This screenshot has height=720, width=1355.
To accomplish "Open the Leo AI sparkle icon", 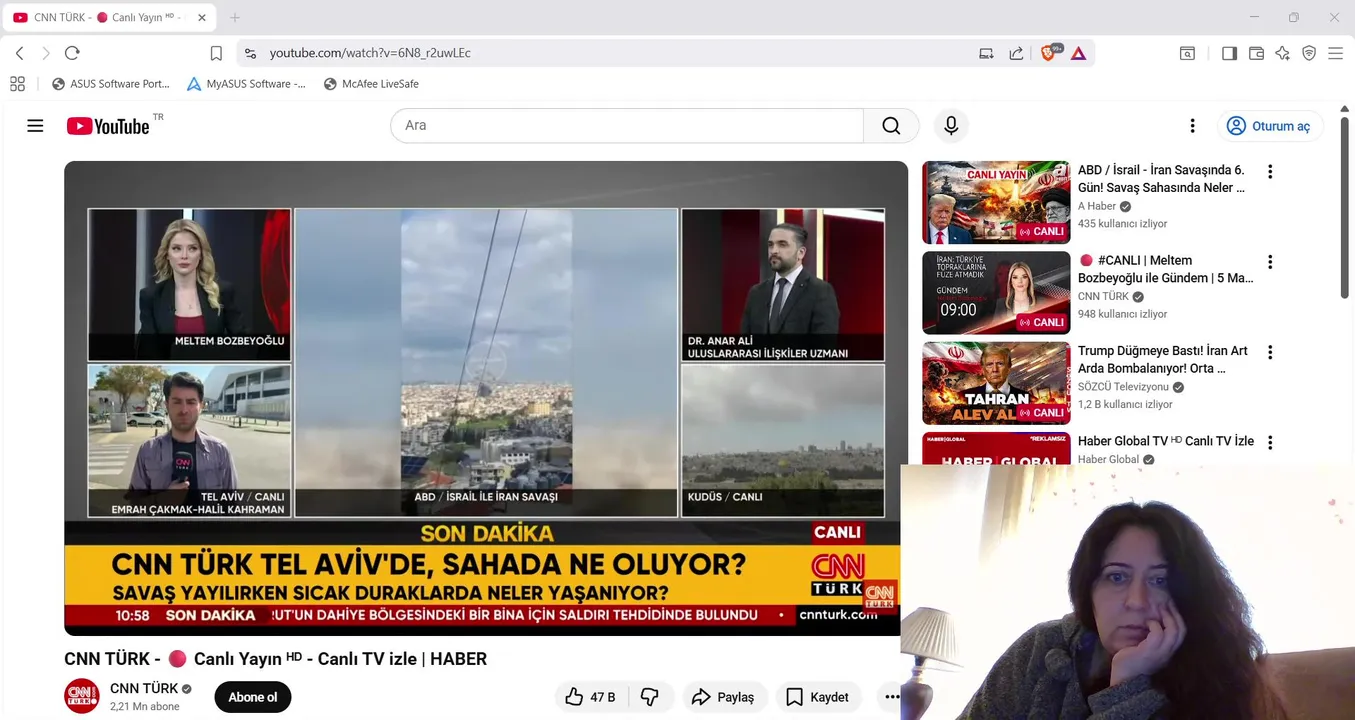I will click(1283, 53).
